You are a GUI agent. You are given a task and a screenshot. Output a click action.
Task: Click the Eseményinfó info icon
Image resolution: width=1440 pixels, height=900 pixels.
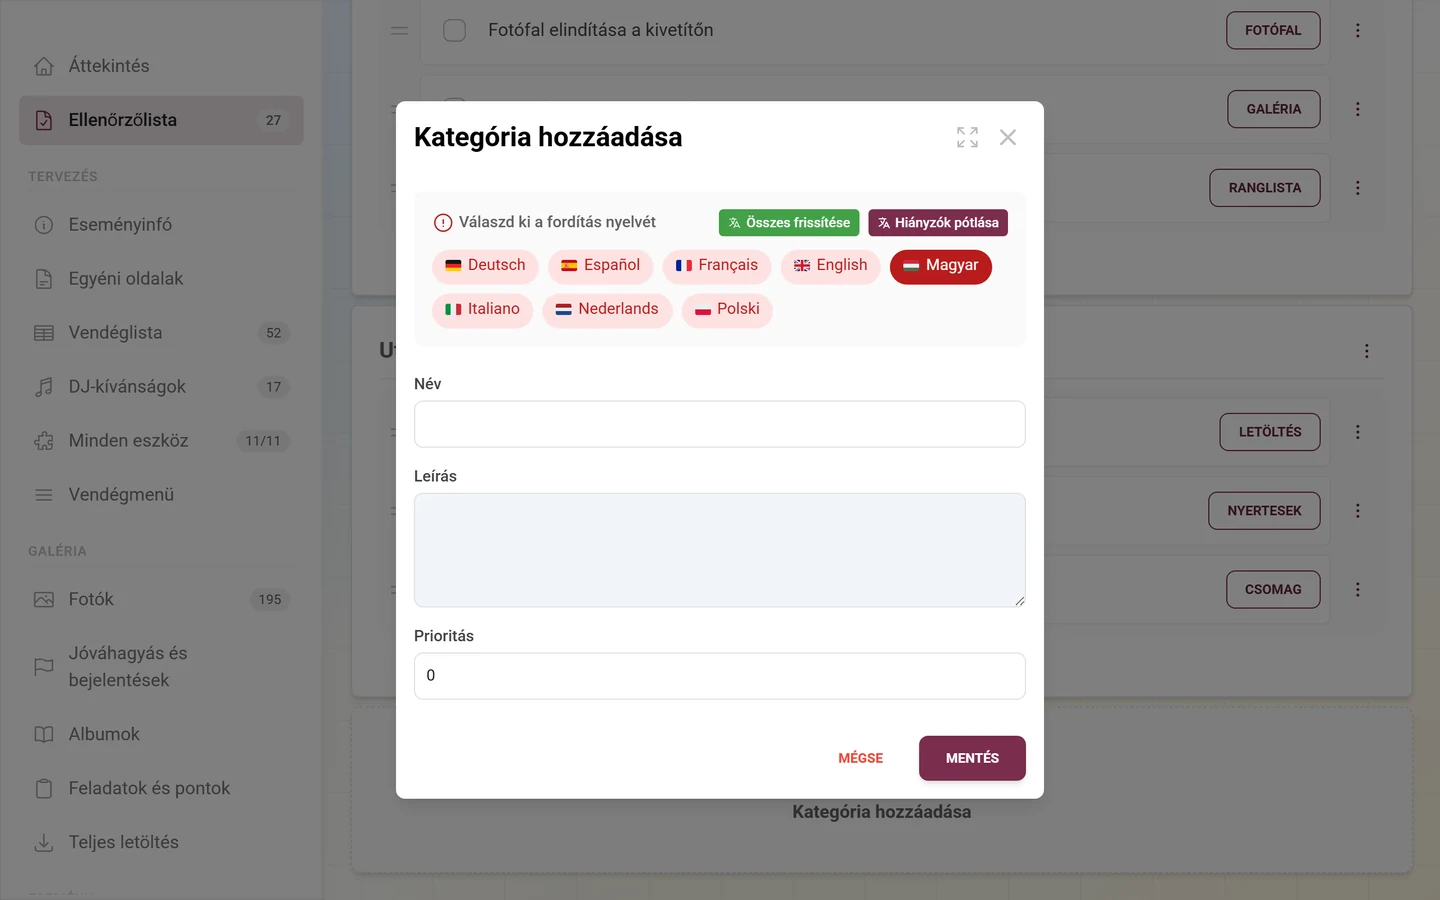click(x=44, y=225)
